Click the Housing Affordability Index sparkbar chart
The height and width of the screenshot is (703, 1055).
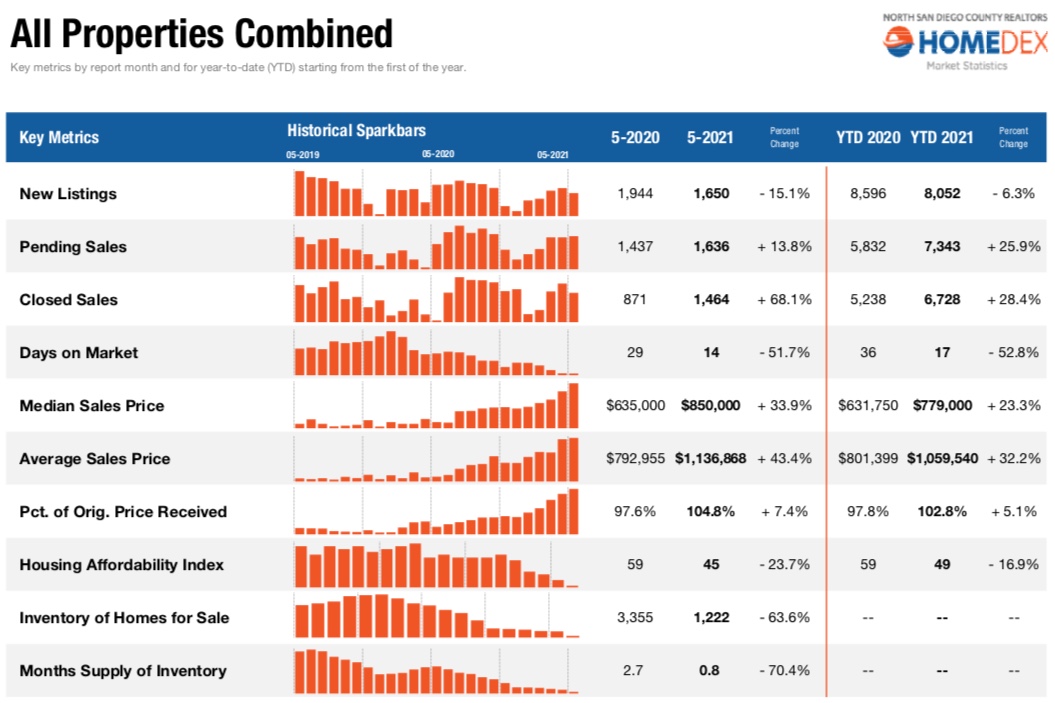point(436,564)
